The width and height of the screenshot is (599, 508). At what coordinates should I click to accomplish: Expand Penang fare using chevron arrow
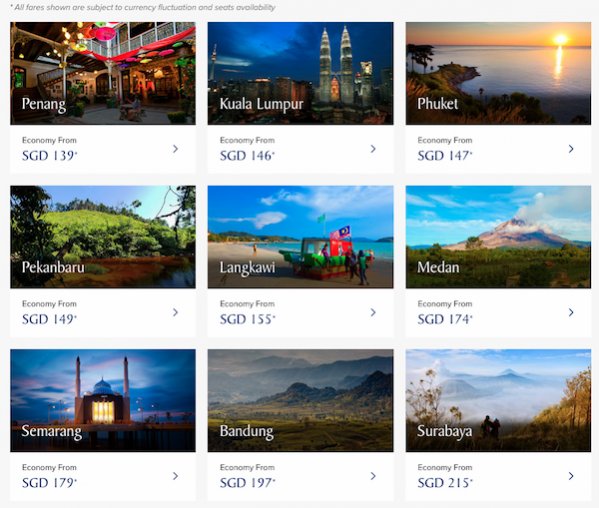click(175, 149)
